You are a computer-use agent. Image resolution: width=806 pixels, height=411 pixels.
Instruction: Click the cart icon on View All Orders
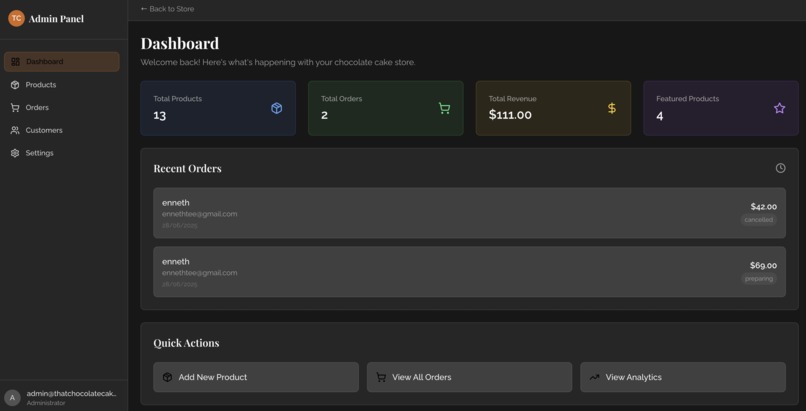tap(381, 377)
